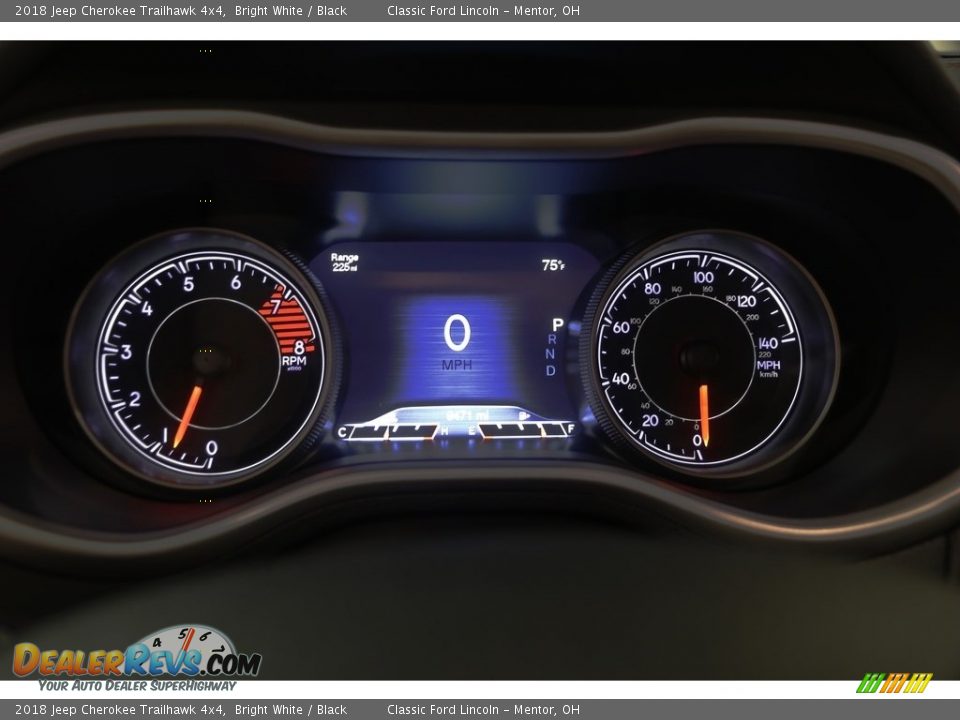The height and width of the screenshot is (720, 960).
Task: Click the top title '2018 Jeep Cherokee Trailhawk 4x4'
Action: pos(119,11)
